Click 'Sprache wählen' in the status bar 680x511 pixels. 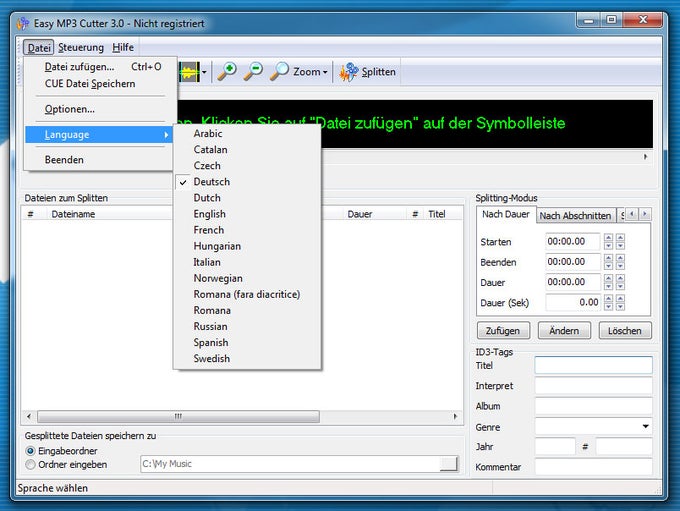(x=52, y=488)
